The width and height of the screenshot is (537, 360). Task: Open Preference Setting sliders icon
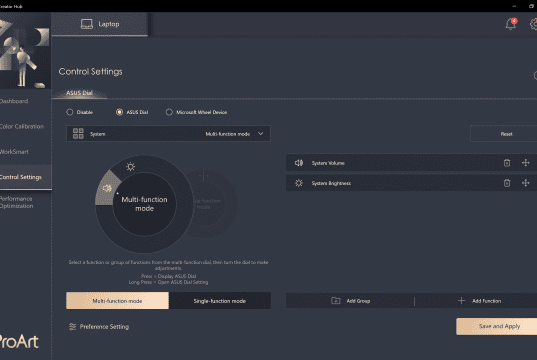[x=72, y=327]
